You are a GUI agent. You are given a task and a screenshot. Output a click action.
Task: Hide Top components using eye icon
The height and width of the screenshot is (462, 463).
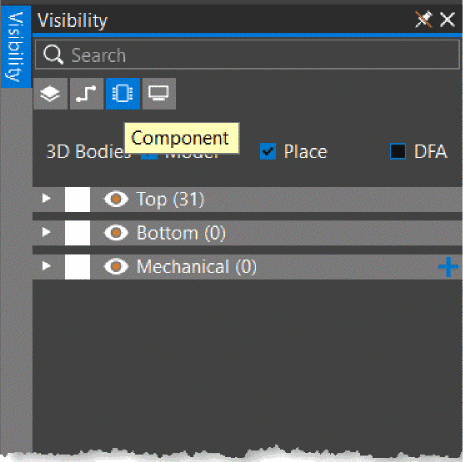[x=116, y=199]
